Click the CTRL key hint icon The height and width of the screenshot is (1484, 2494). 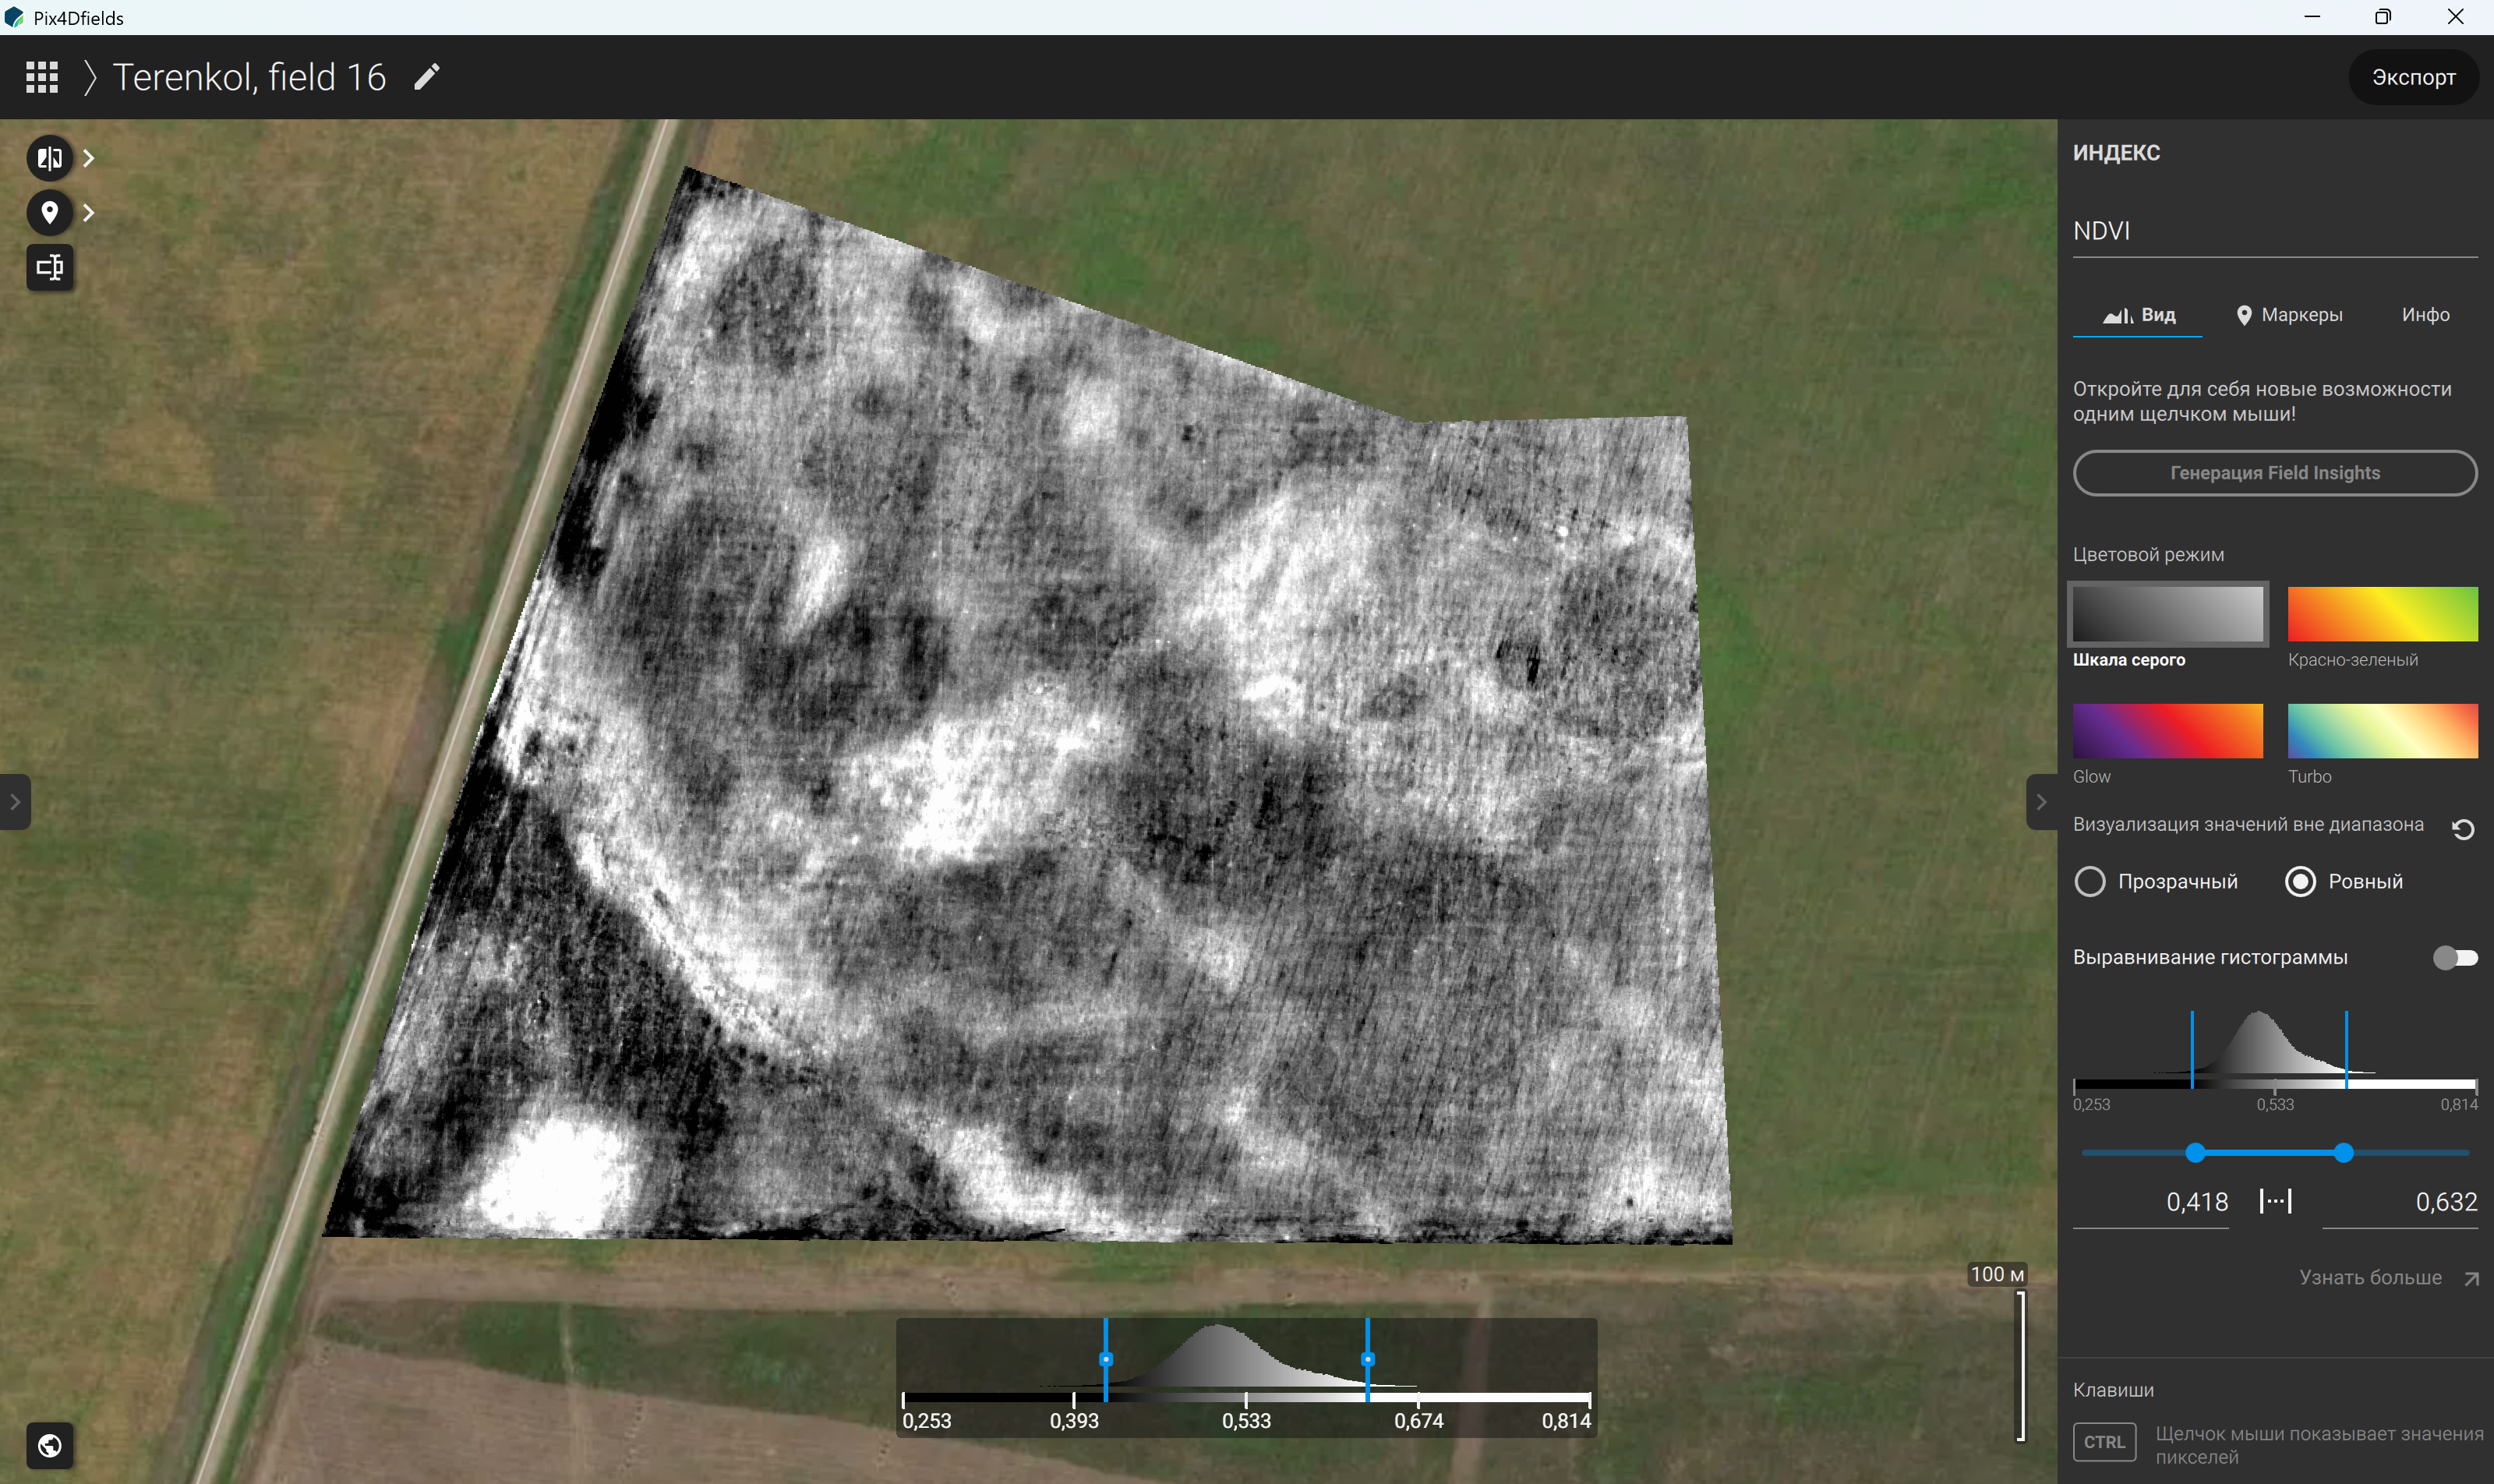click(2104, 1442)
